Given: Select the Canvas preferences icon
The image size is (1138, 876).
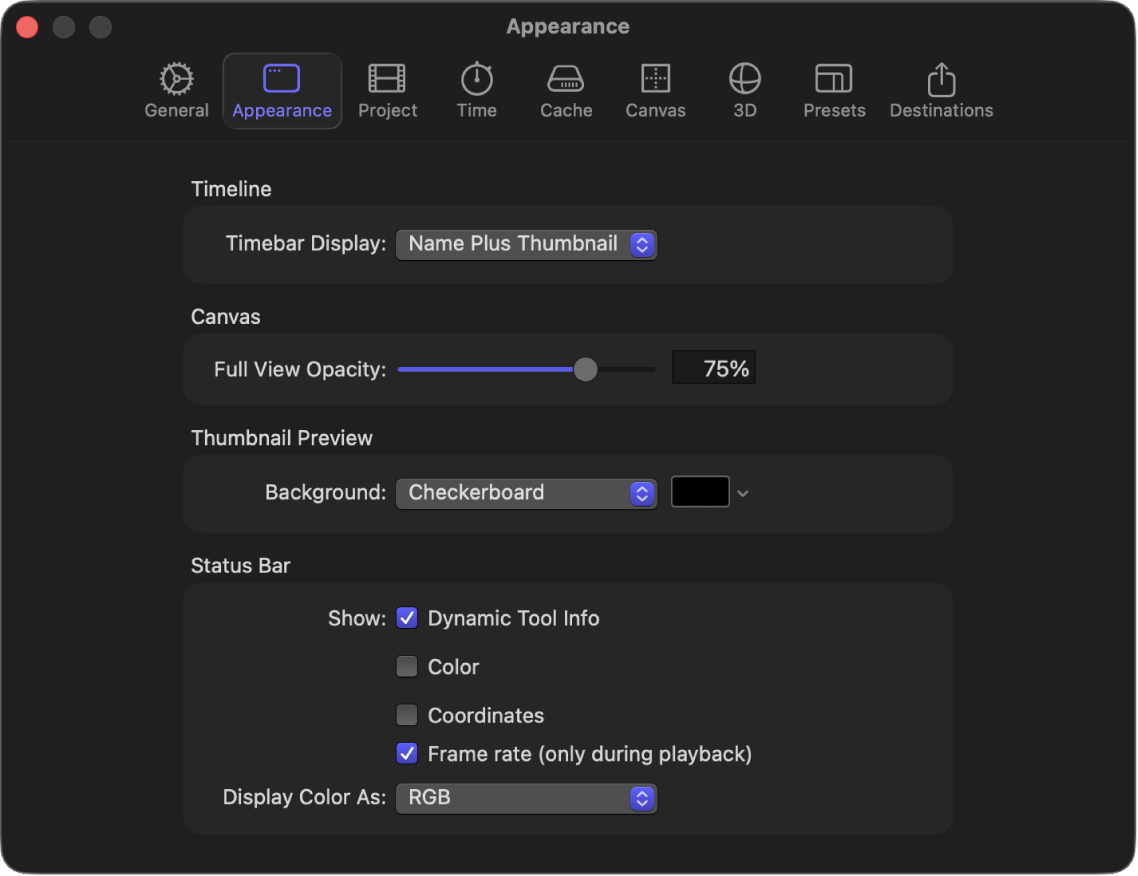Looking at the screenshot, I should pos(655,79).
